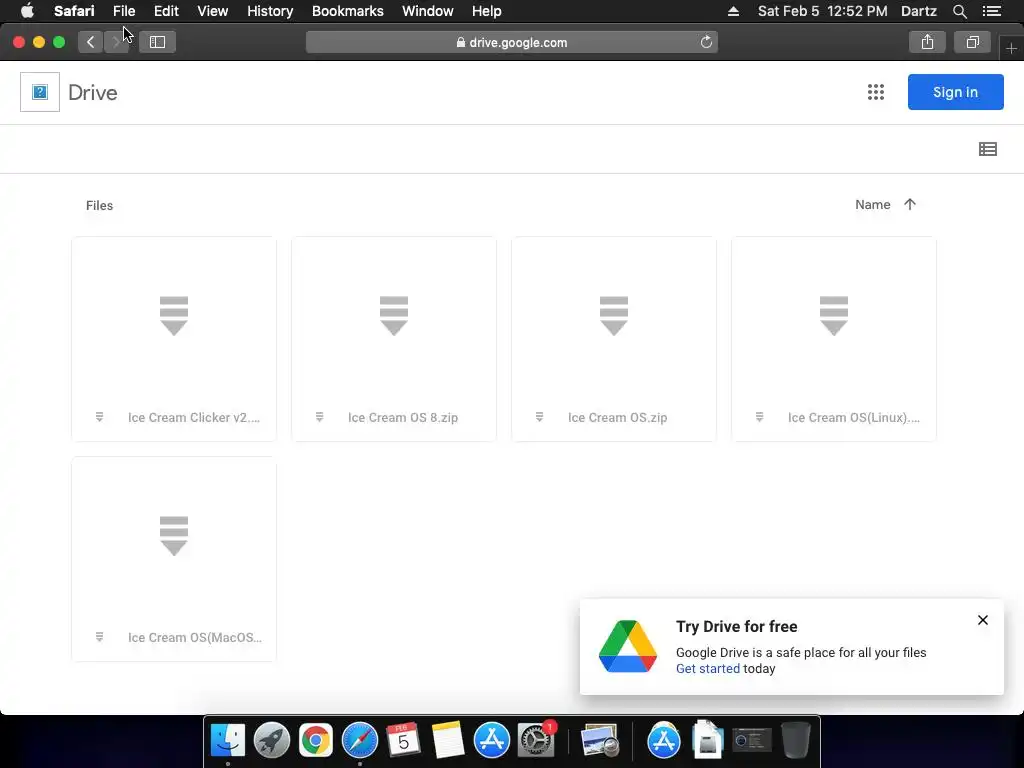Open Safari compass icon in dock
Viewport: 1024px width, 768px height.
click(360, 740)
